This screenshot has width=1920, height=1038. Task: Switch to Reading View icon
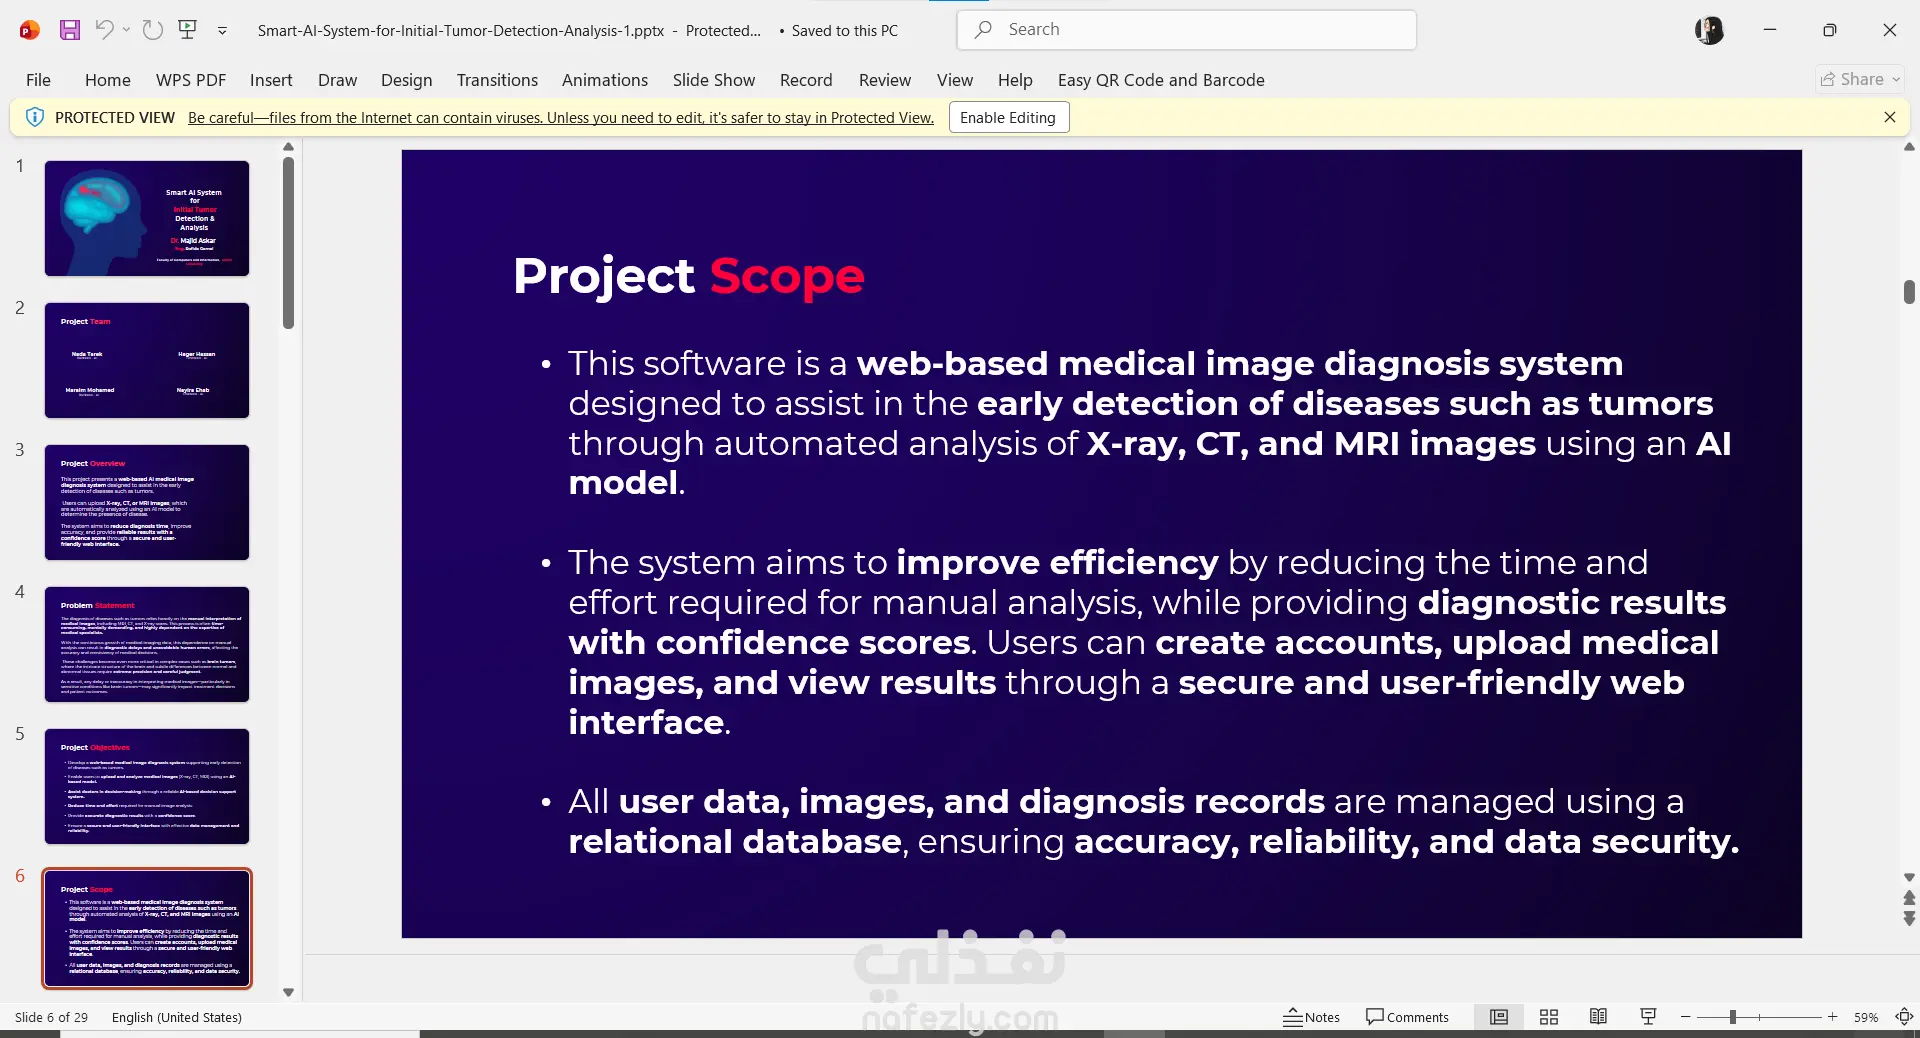coord(1598,1017)
